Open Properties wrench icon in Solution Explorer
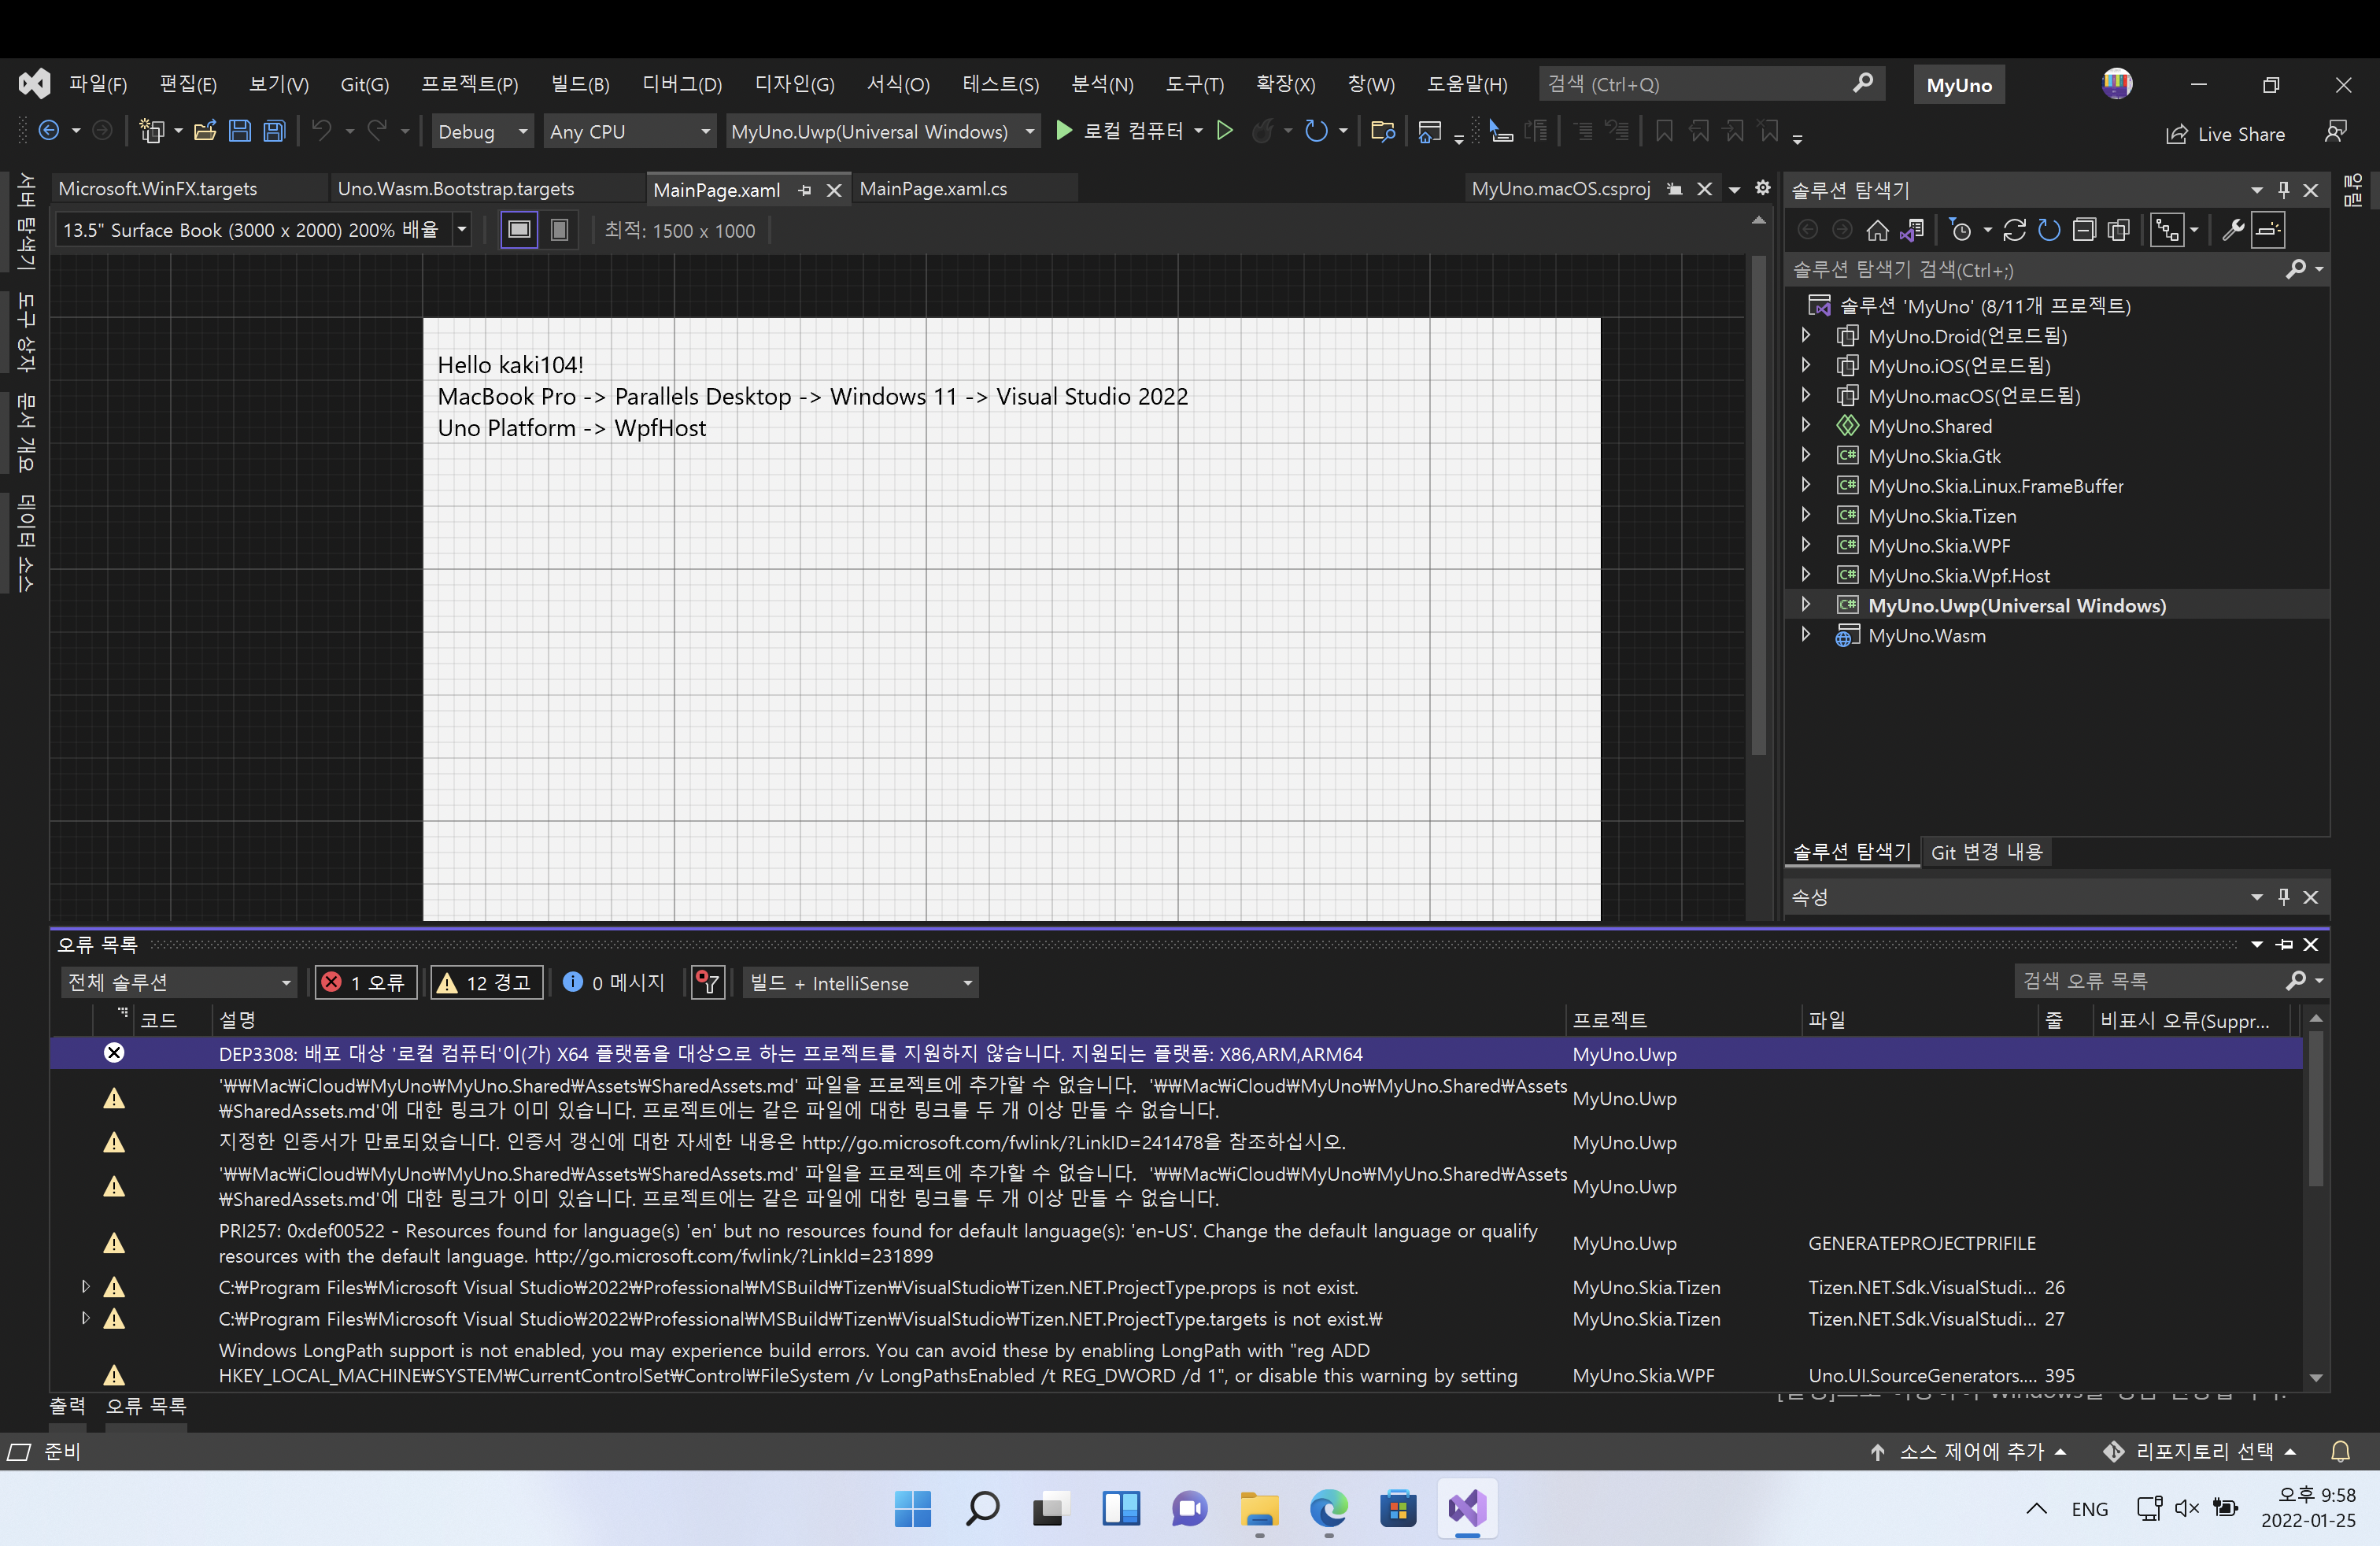This screenshot has height=1546, width=2380. click(x=2233, y=231)
